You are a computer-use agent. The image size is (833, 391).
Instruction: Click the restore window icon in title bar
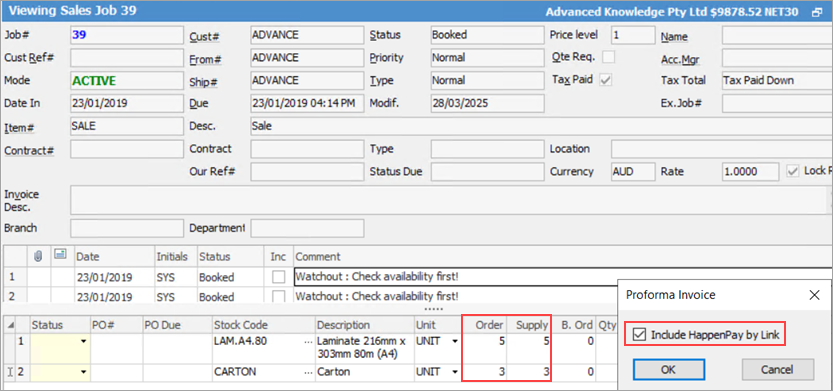(817, 12)
